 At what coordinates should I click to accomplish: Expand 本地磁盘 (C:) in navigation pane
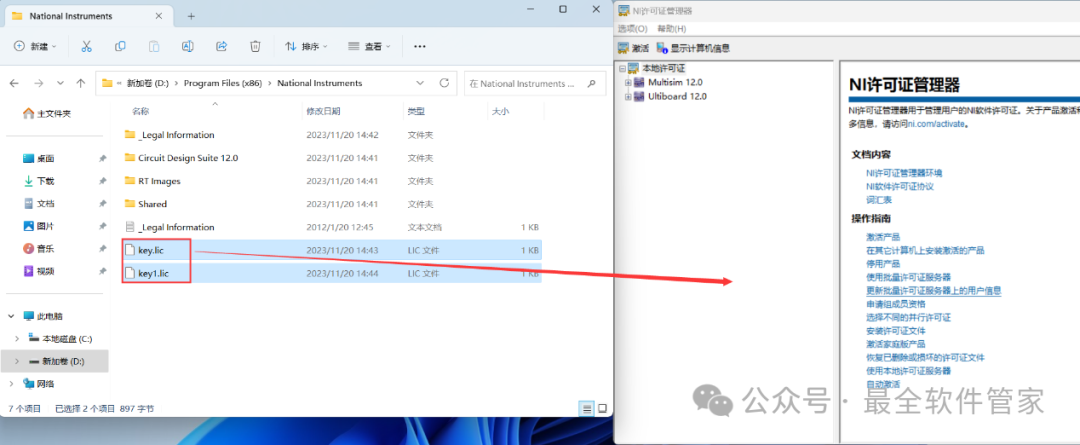point(16,338)
